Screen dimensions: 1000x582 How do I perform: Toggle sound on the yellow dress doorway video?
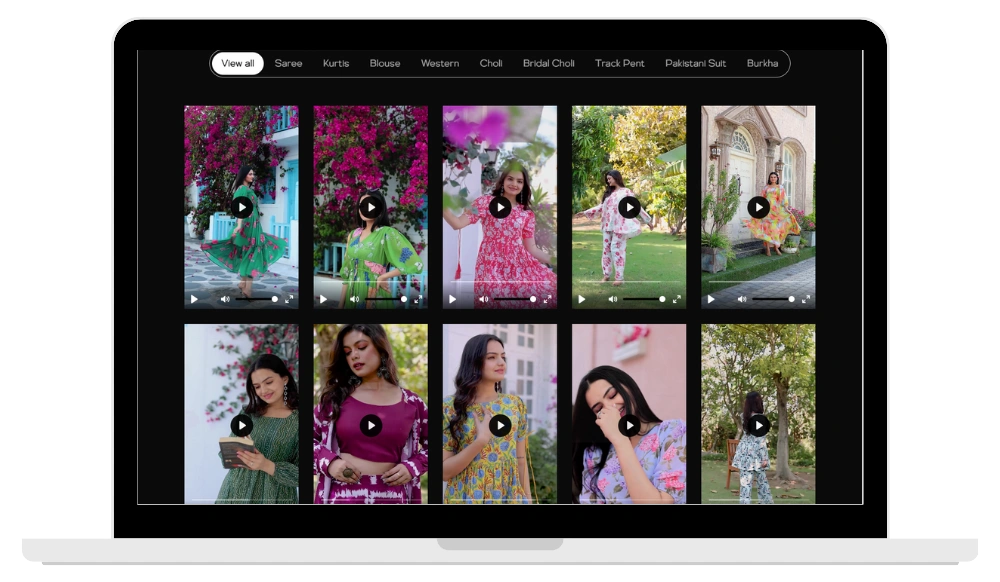[742, 299]
